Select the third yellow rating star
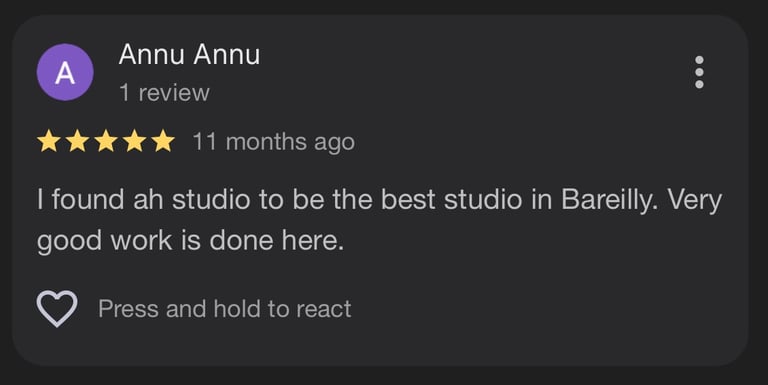 (x=106, y=142)
